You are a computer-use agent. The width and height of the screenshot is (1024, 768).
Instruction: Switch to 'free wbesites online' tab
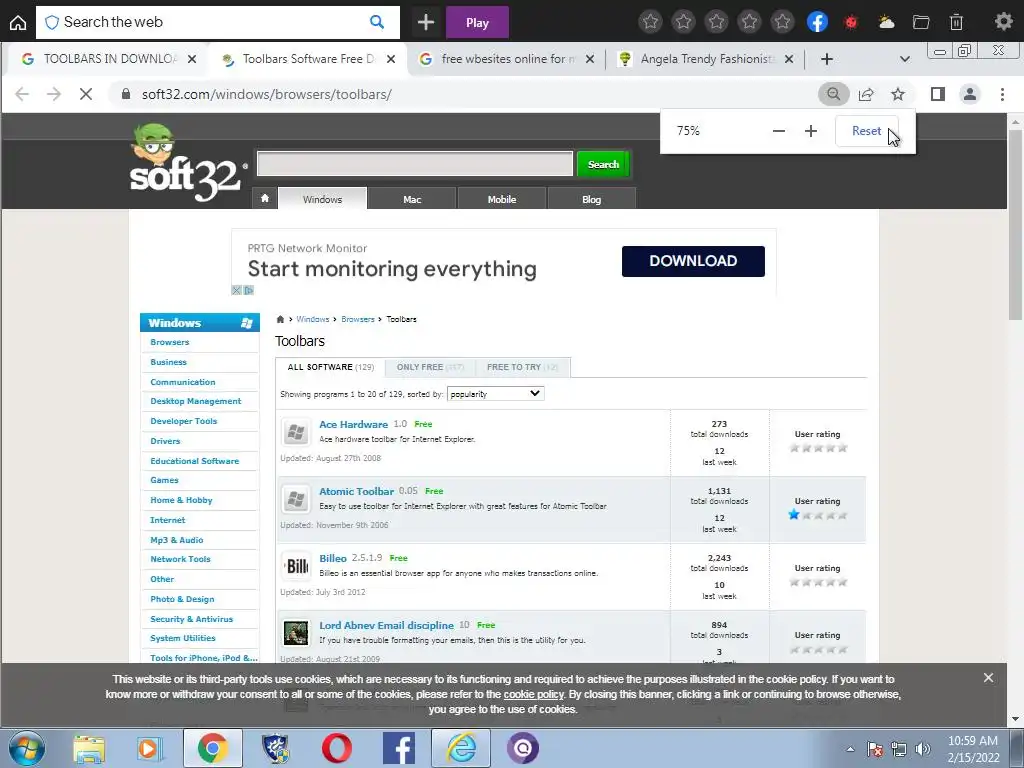(x=507, y=59)
